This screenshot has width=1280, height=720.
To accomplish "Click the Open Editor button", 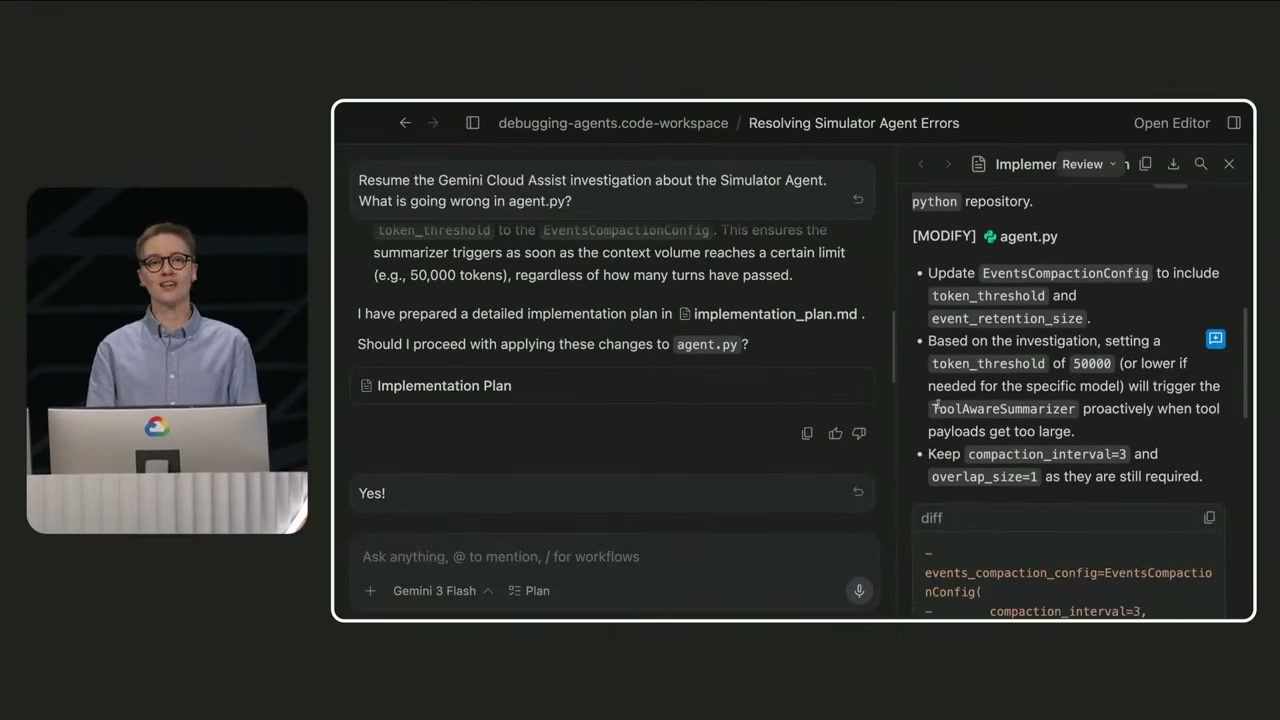I will click(1171, 122).
